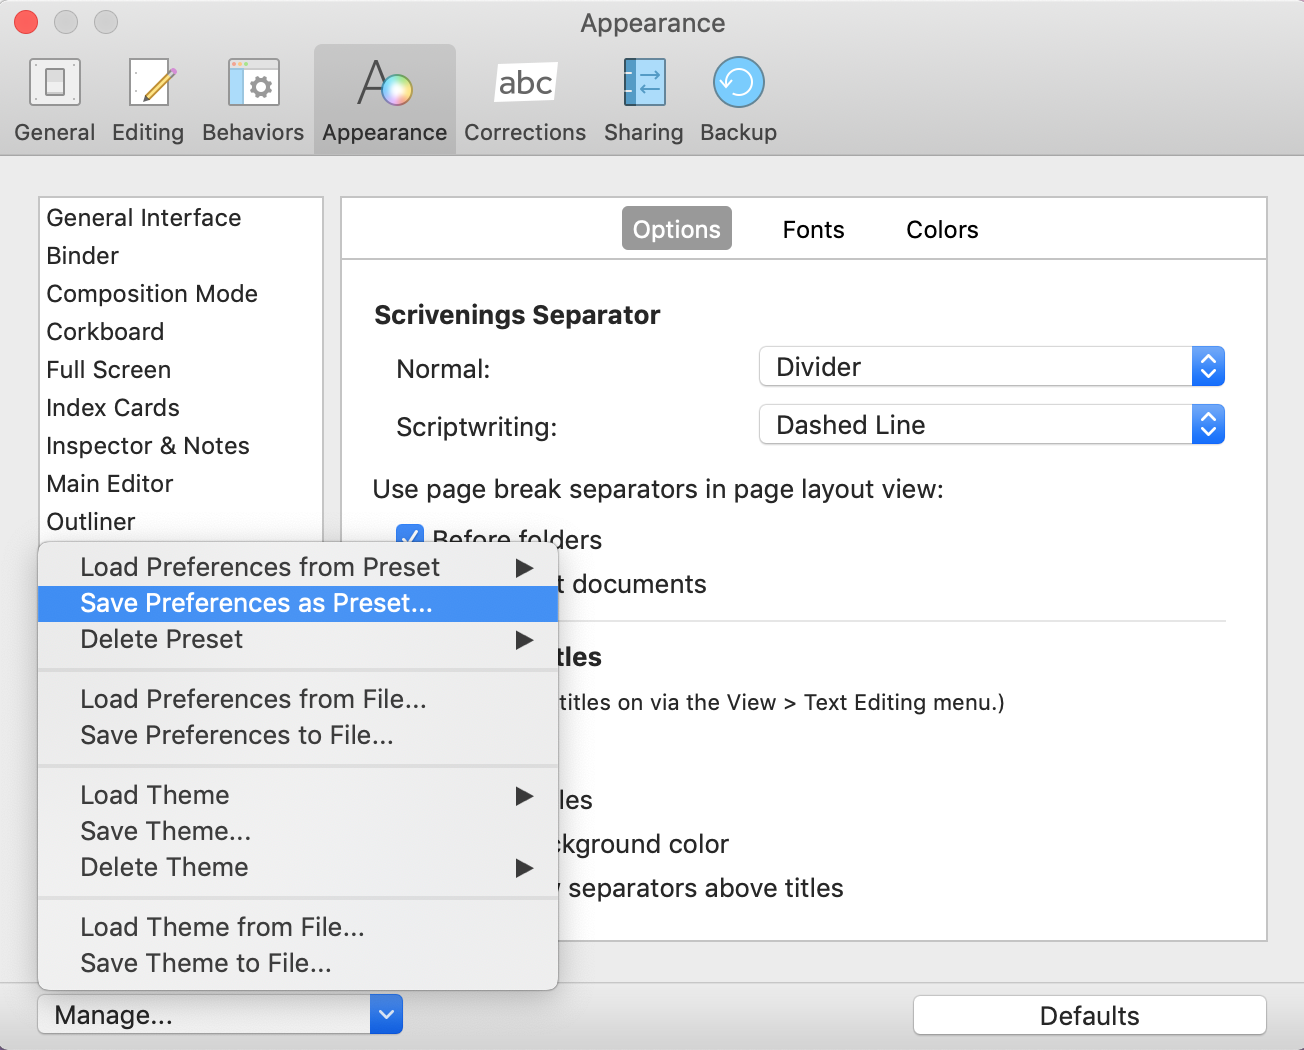Open the Behaviors preferences pane icon
The image size is (1304, 1050).
(x=253, y=82)
